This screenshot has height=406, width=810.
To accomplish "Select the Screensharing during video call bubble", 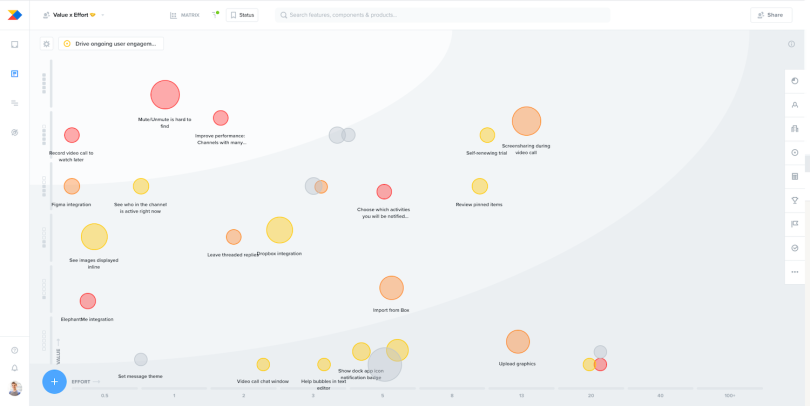I will tap(526, 121).
